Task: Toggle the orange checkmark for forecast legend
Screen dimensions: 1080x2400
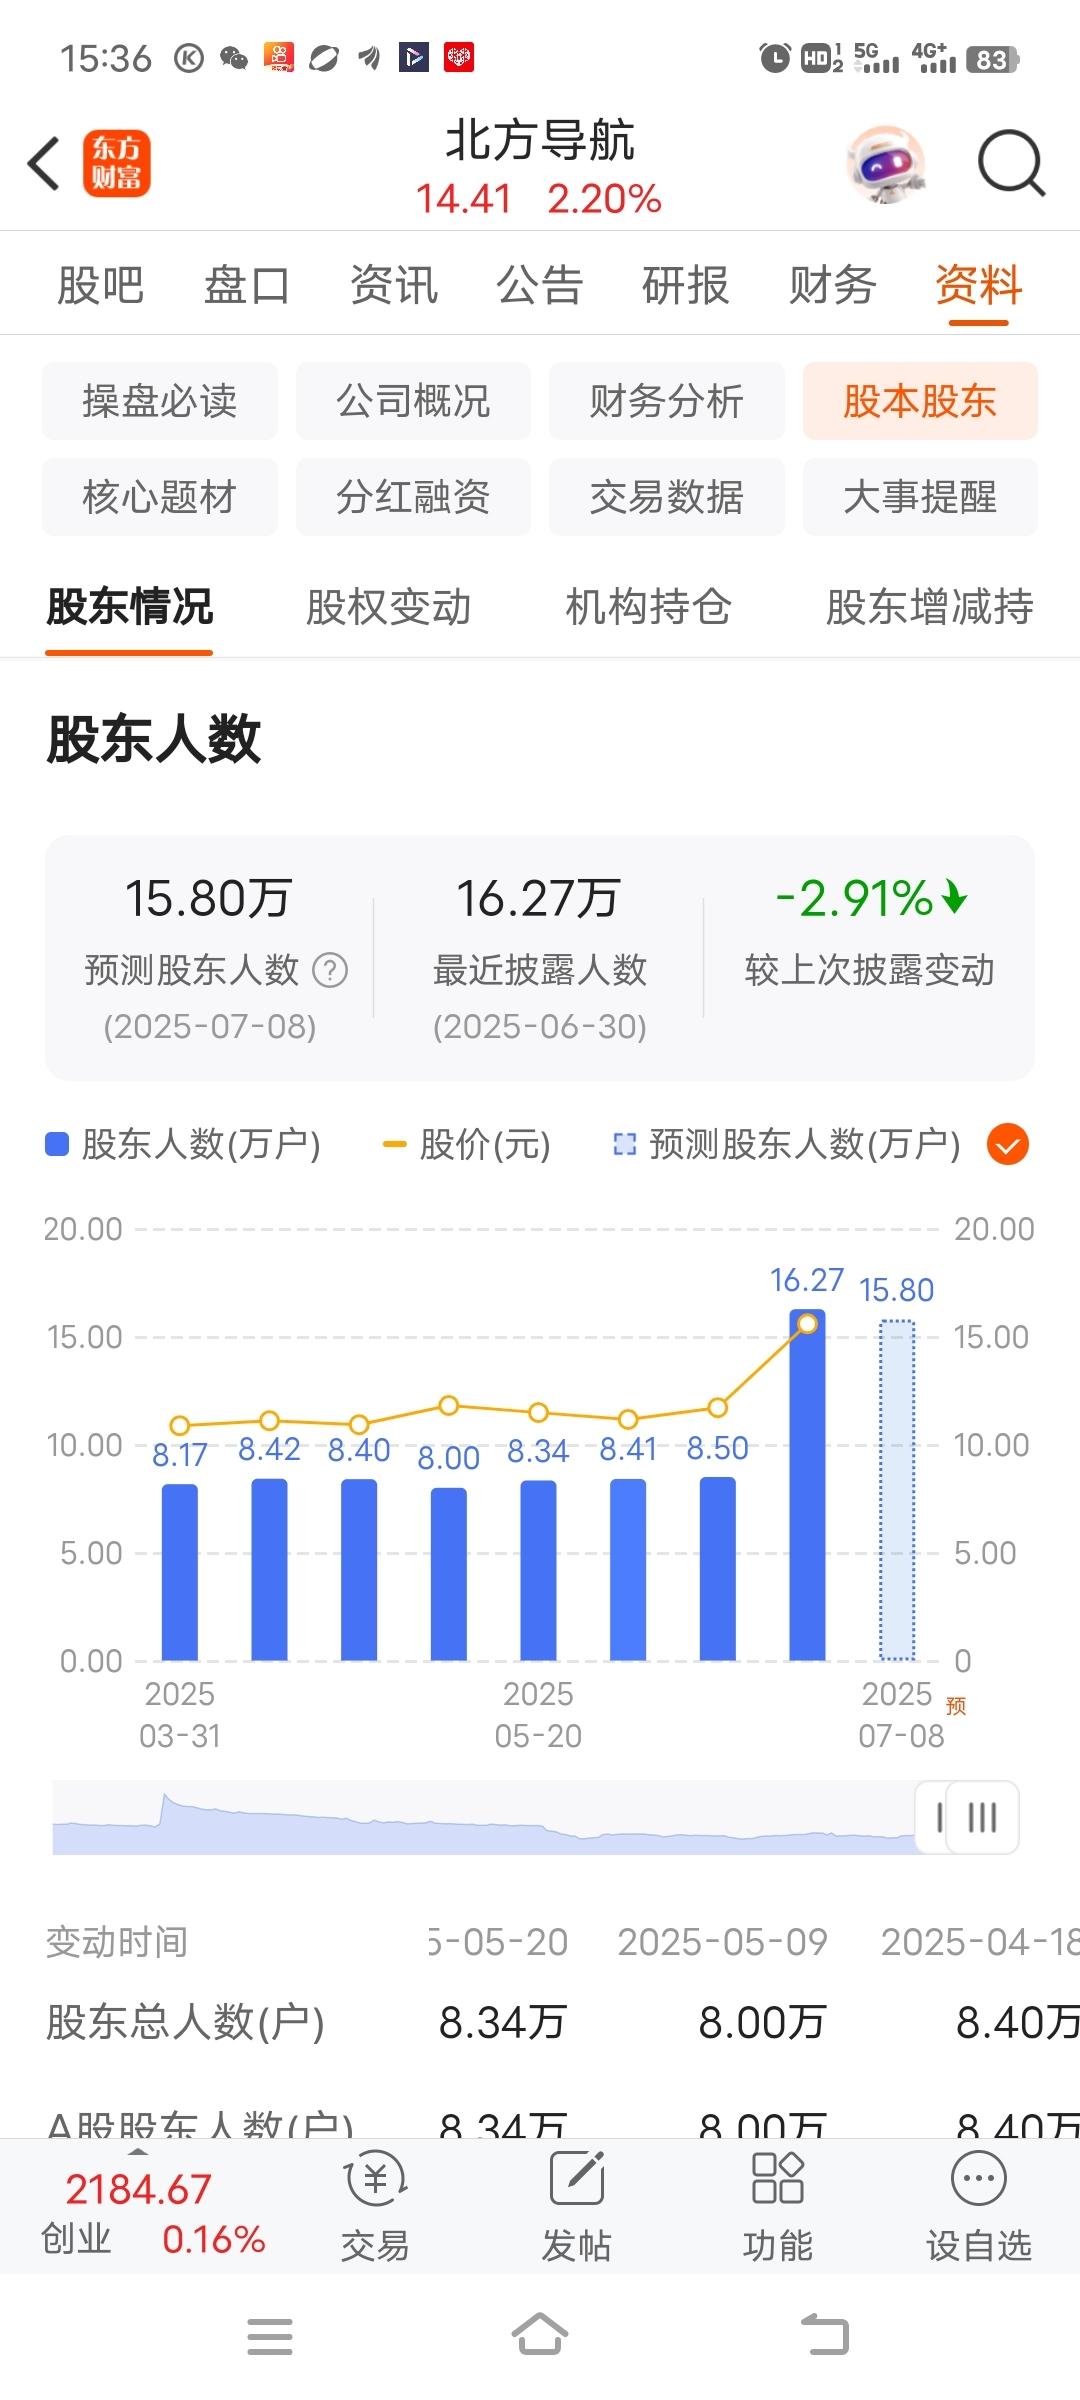Action: (1008, 1144)
